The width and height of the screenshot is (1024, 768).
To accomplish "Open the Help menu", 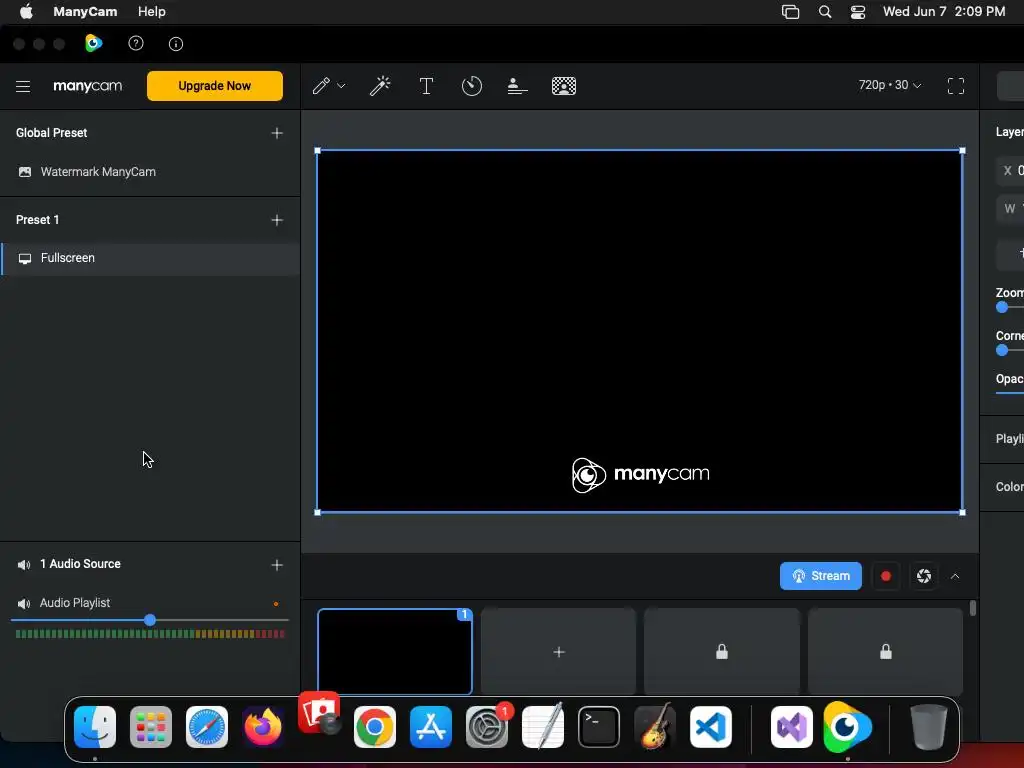I will pos(152,12).
